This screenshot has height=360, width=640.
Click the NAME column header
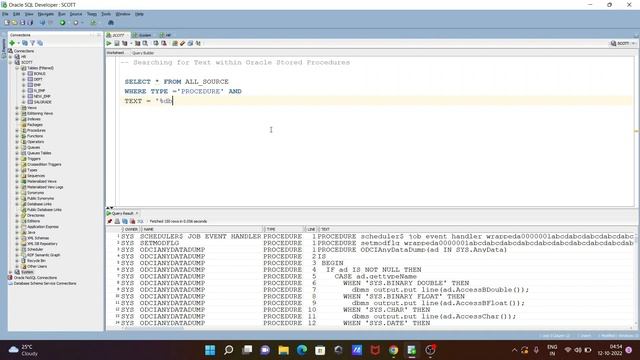(x=202, y=229)
